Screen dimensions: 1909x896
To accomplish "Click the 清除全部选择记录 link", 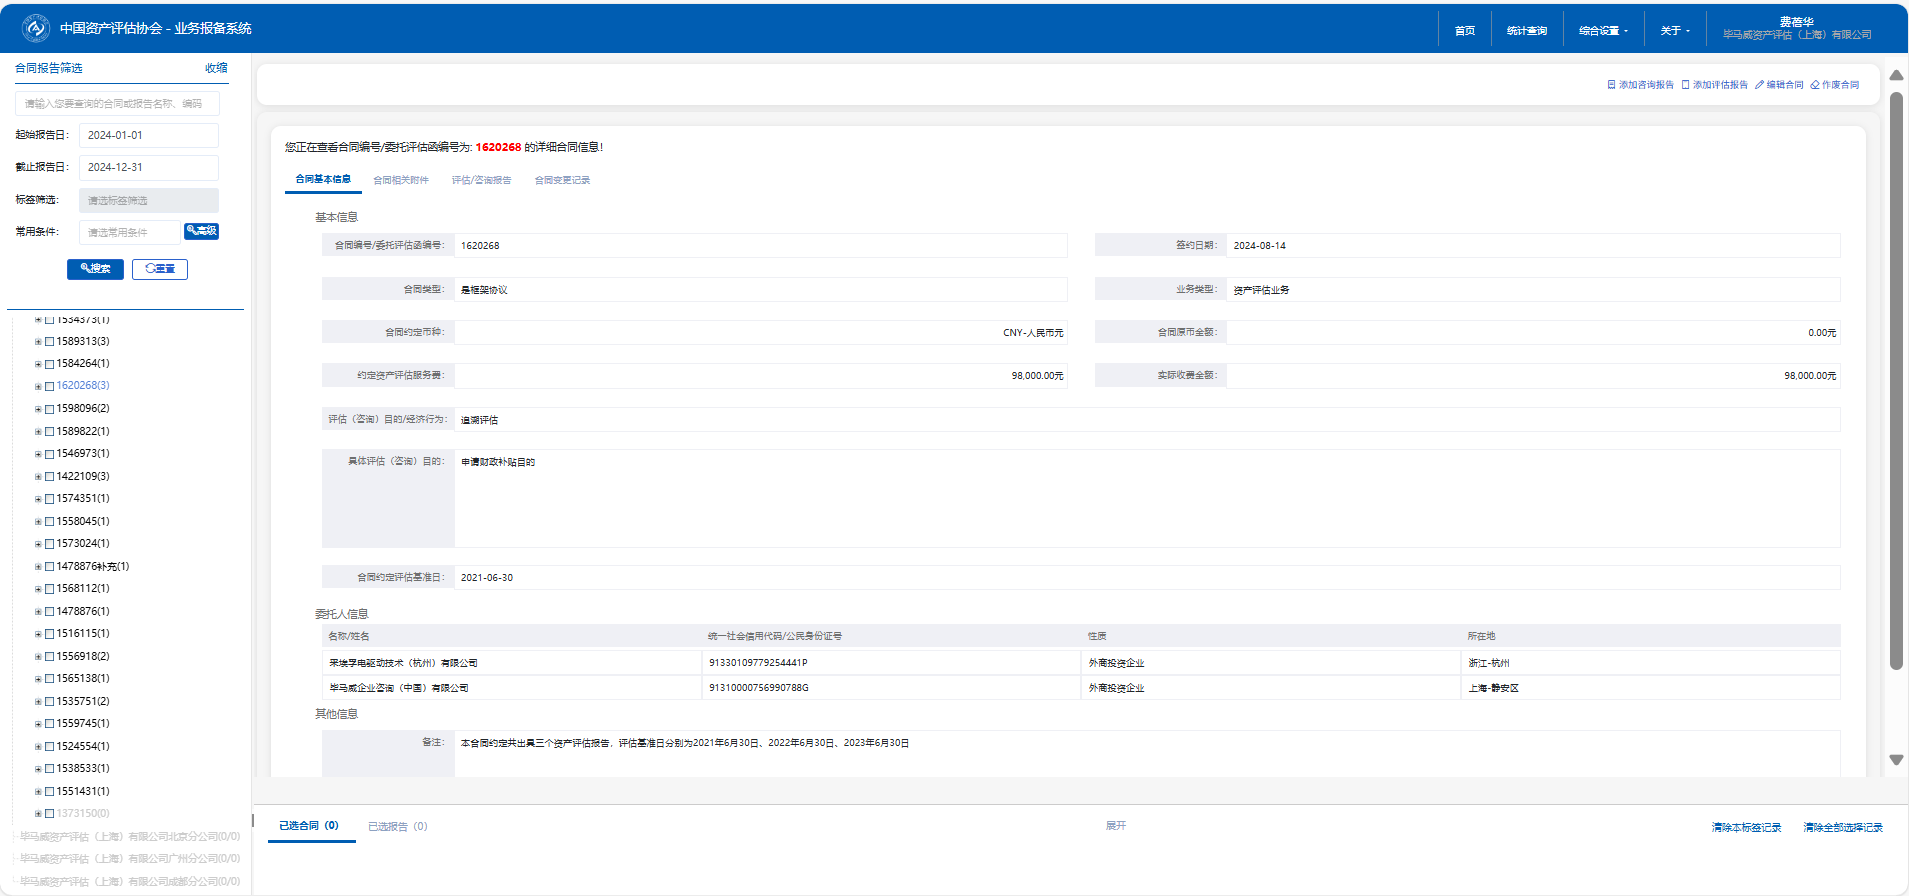I will point(1842,828).
